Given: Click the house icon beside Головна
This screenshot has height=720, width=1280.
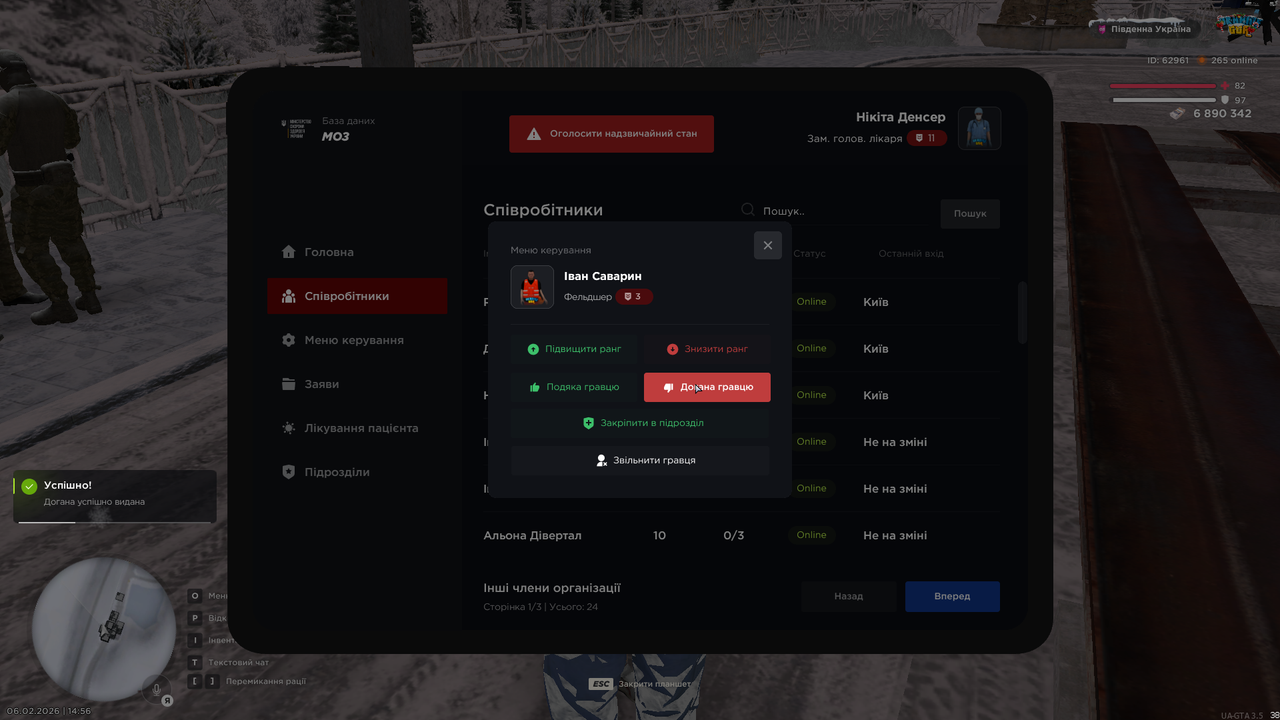Looking at the screenshot, I should tap(289, 252).
